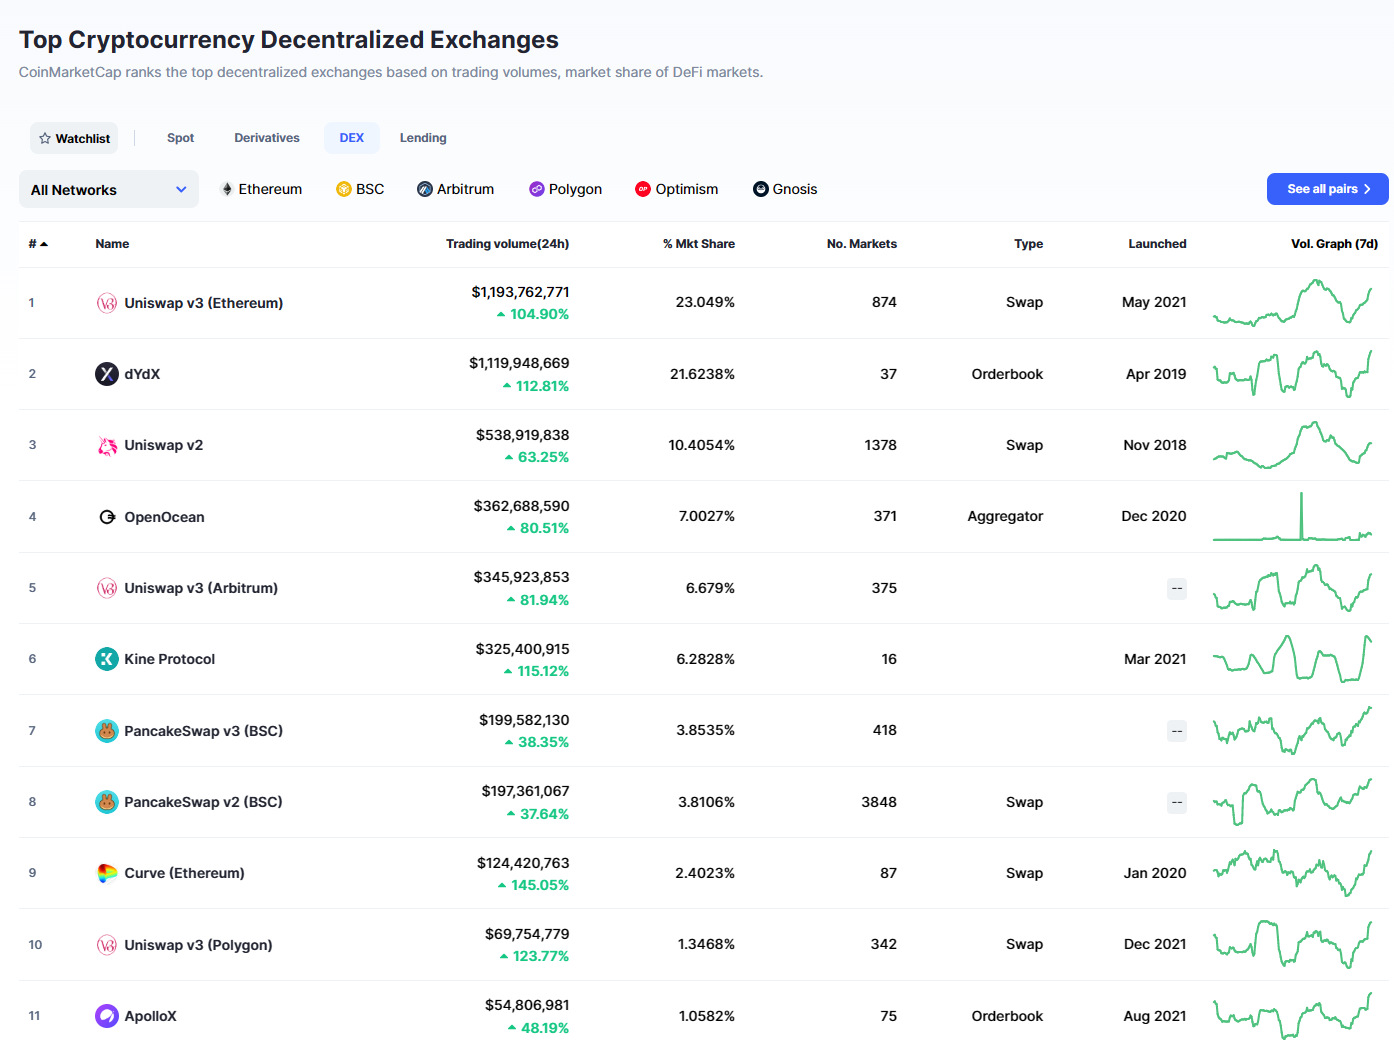Switch to the Derivatives tab
Image resolution: width=1394 pixels, height=1046 pixels.
coord(267,138)
